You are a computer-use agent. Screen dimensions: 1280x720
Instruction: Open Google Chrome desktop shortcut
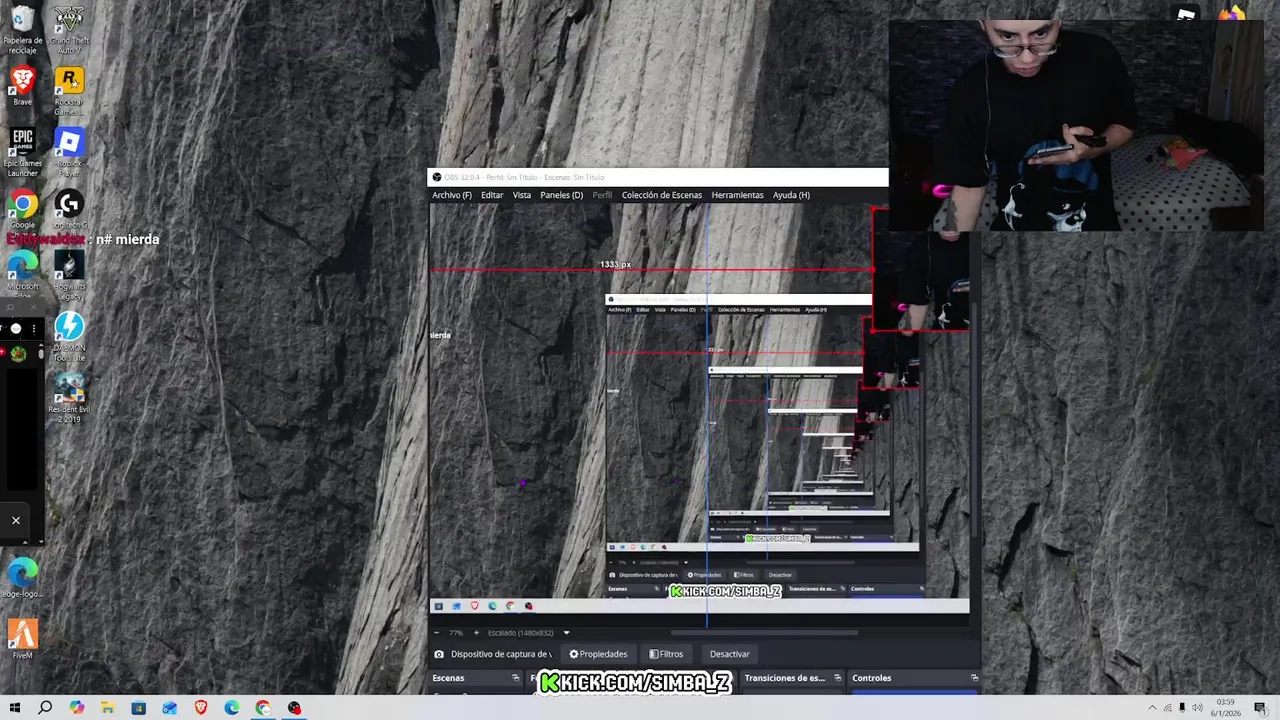pyautogui.click(x=22, y=209)
